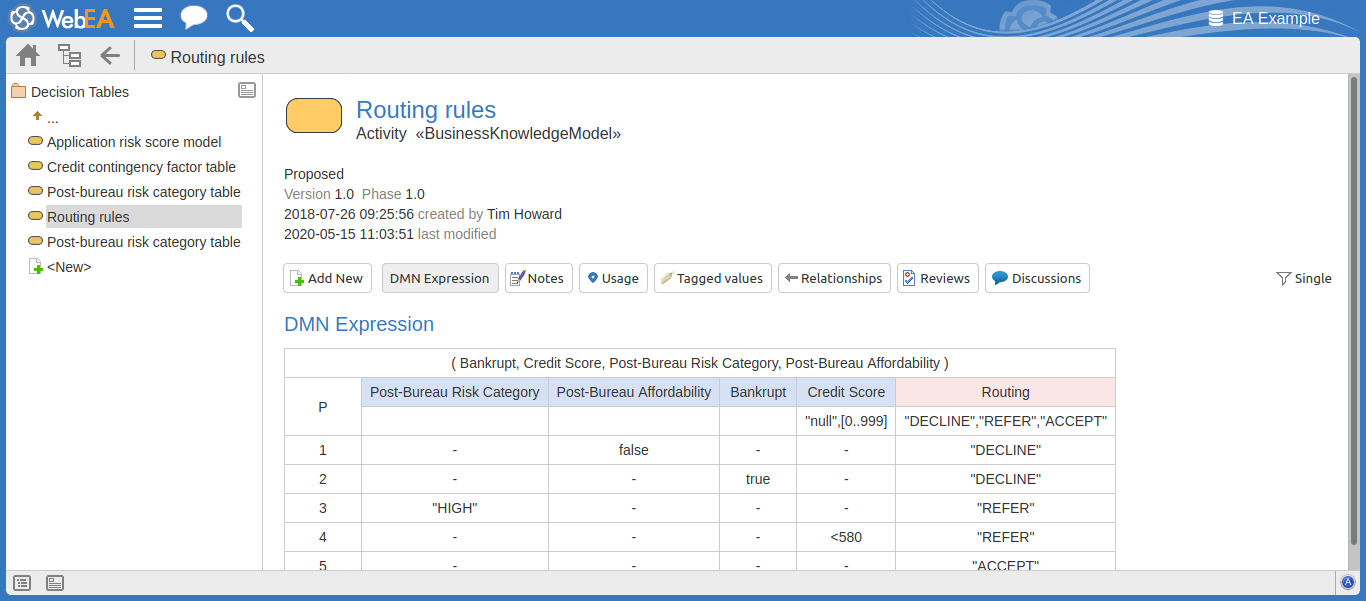Click the list view icon in status bar
This screenshot has width=1366, height=601.
(22, 583)
